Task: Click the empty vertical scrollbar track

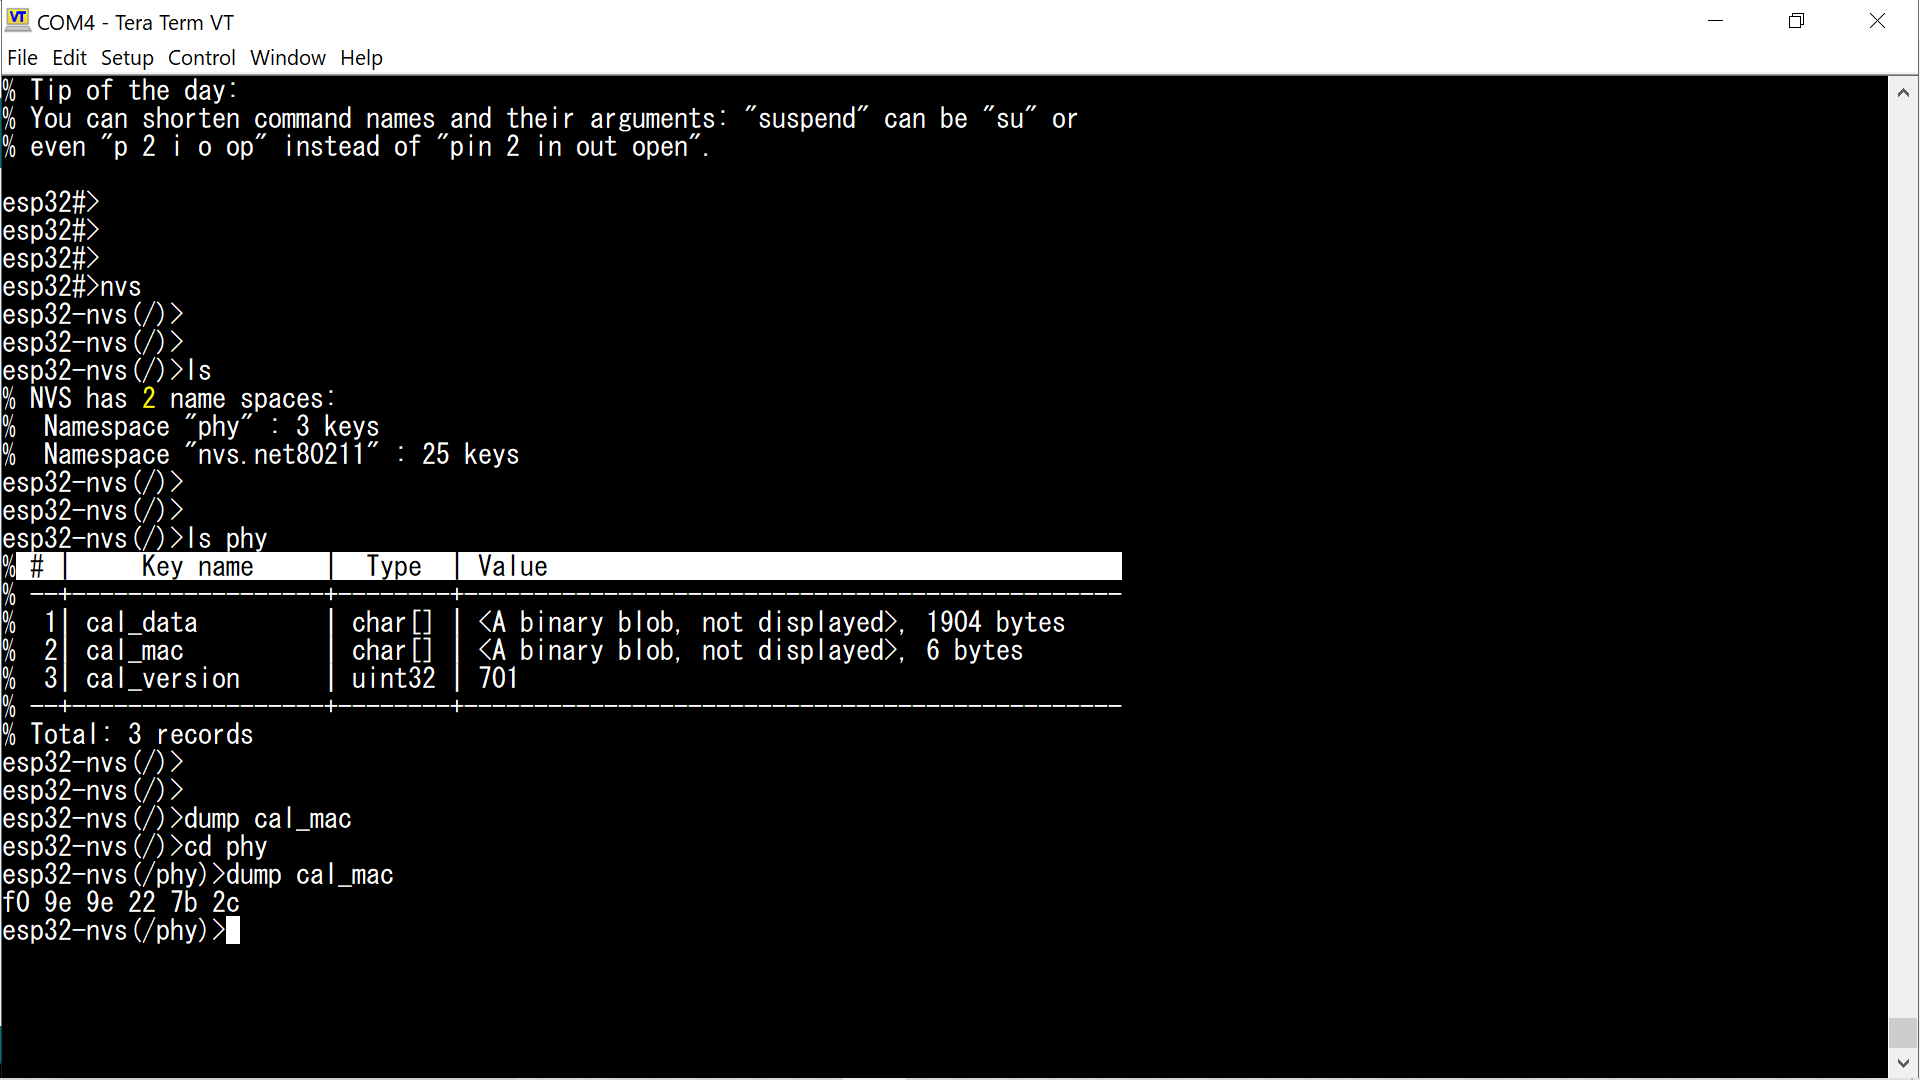Action: point(1903,550)
